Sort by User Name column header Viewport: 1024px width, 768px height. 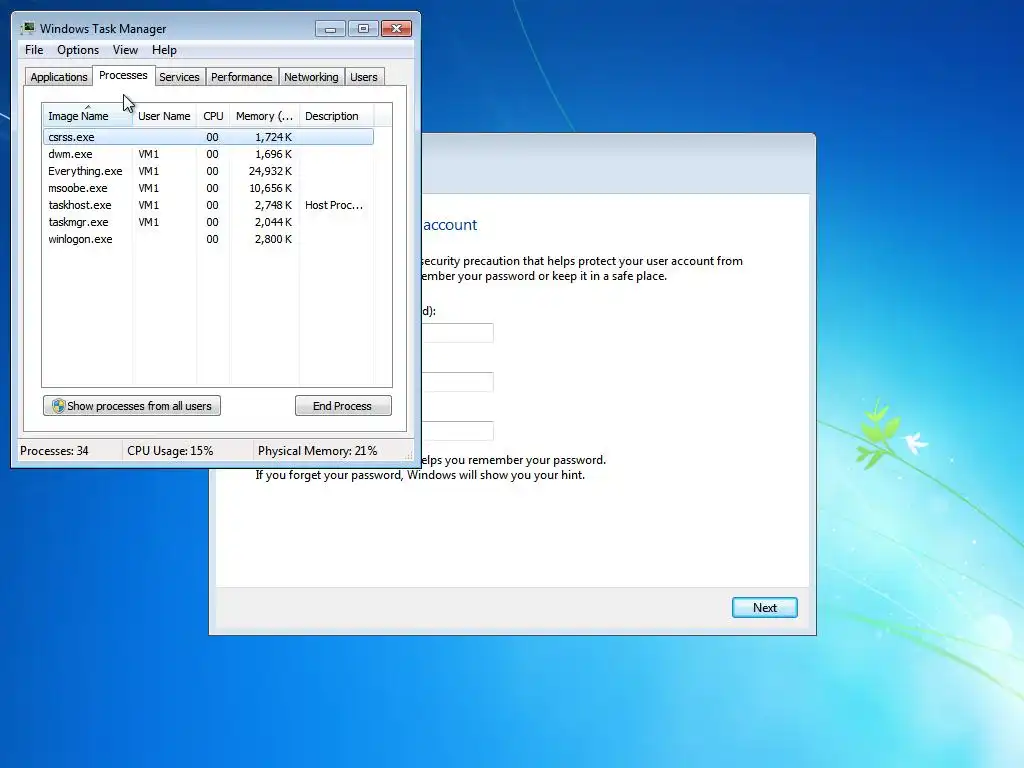(x=164, y=116)
